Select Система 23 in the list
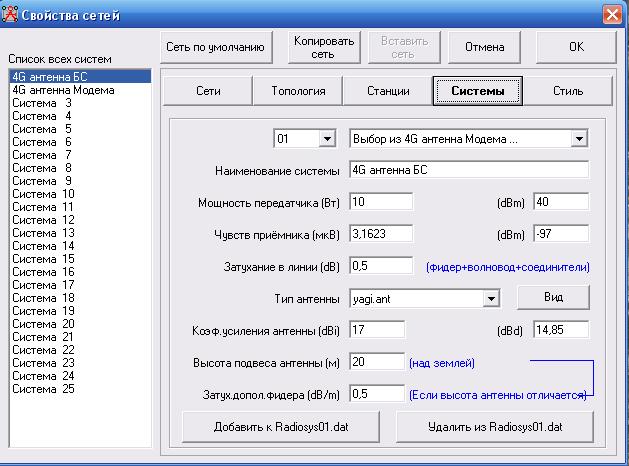Screen dimensions: 629x466 point(80,363)
